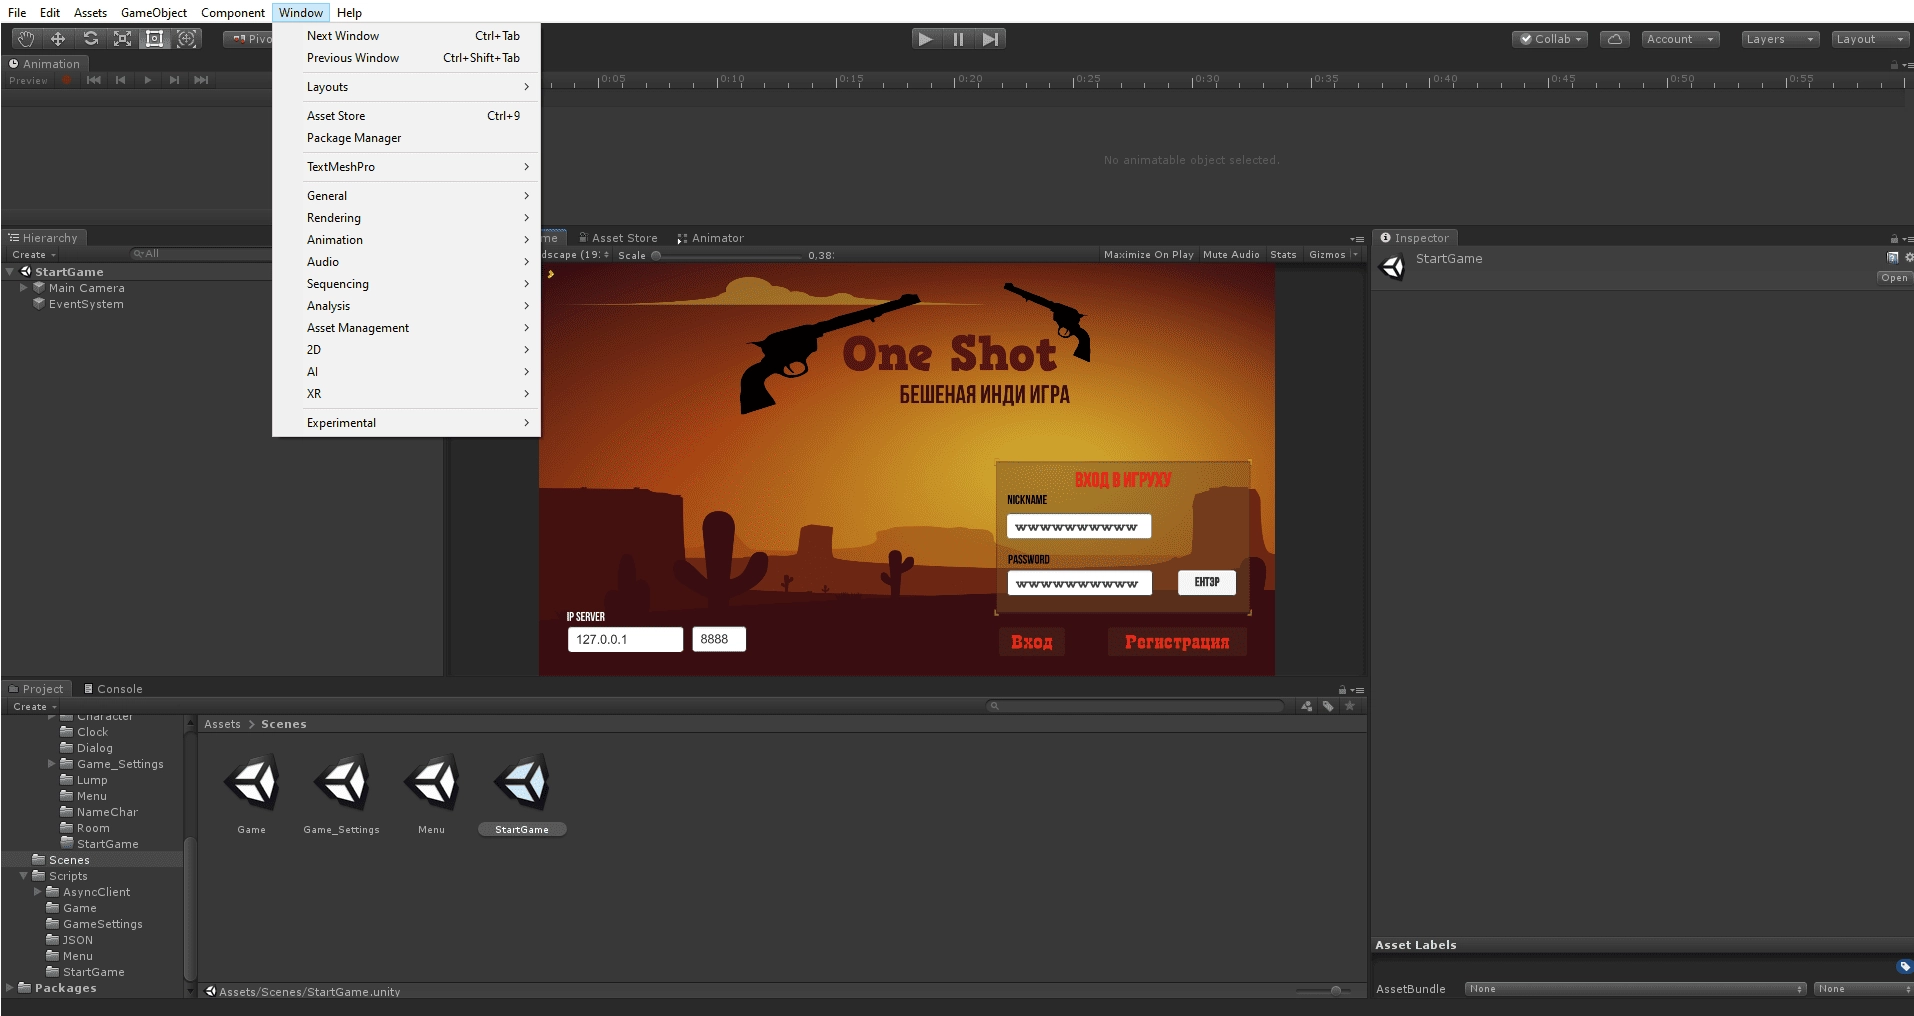Viewport: 1914px width, 1016px height.
Task: Select the Rotate tool
Action: pyautogui.click(x=90, y=39)
